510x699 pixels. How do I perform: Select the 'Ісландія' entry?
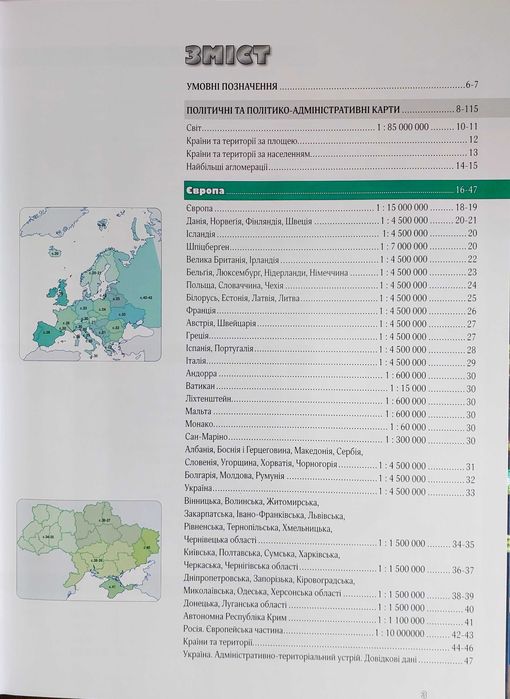(331, 234)
